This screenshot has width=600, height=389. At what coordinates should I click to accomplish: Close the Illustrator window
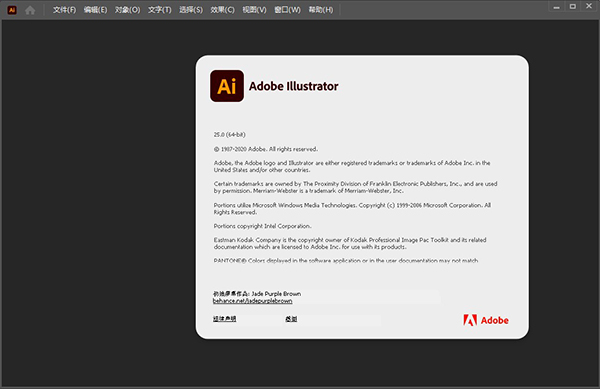[x=589, y=7]
